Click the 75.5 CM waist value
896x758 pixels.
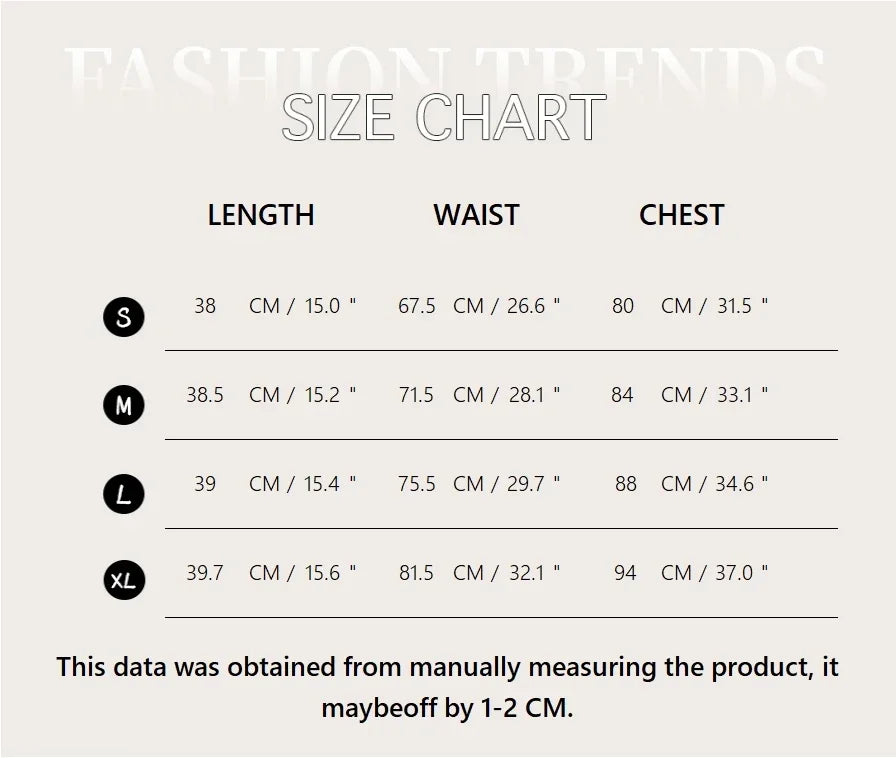[x=417, y=484]
